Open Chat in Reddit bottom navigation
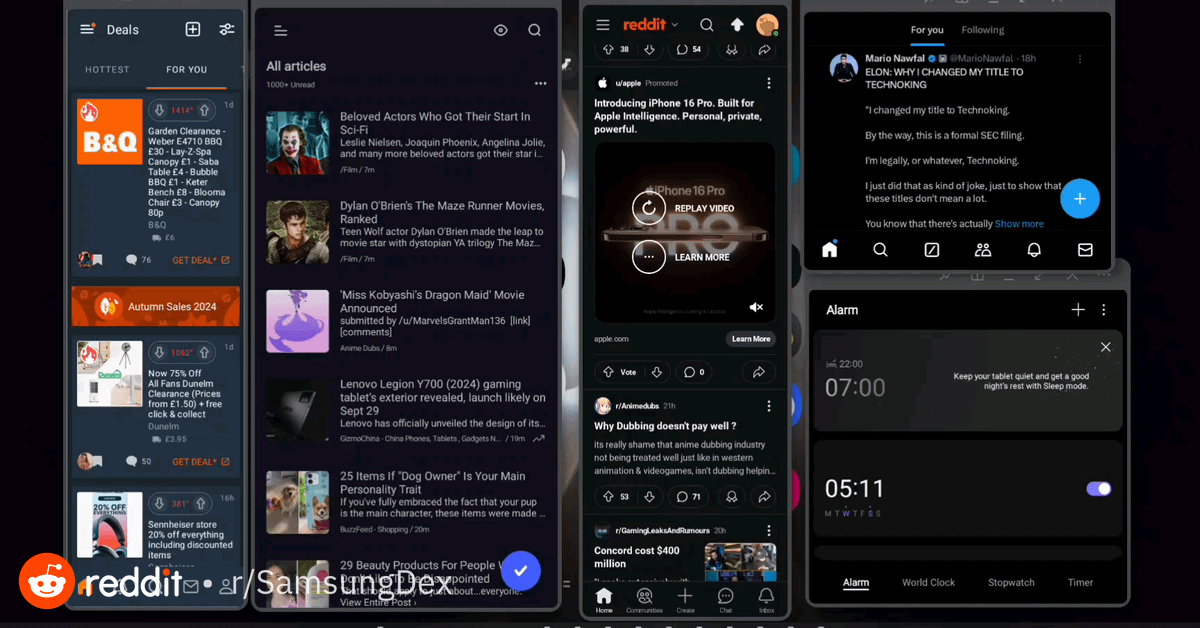 tap(726, 600)
